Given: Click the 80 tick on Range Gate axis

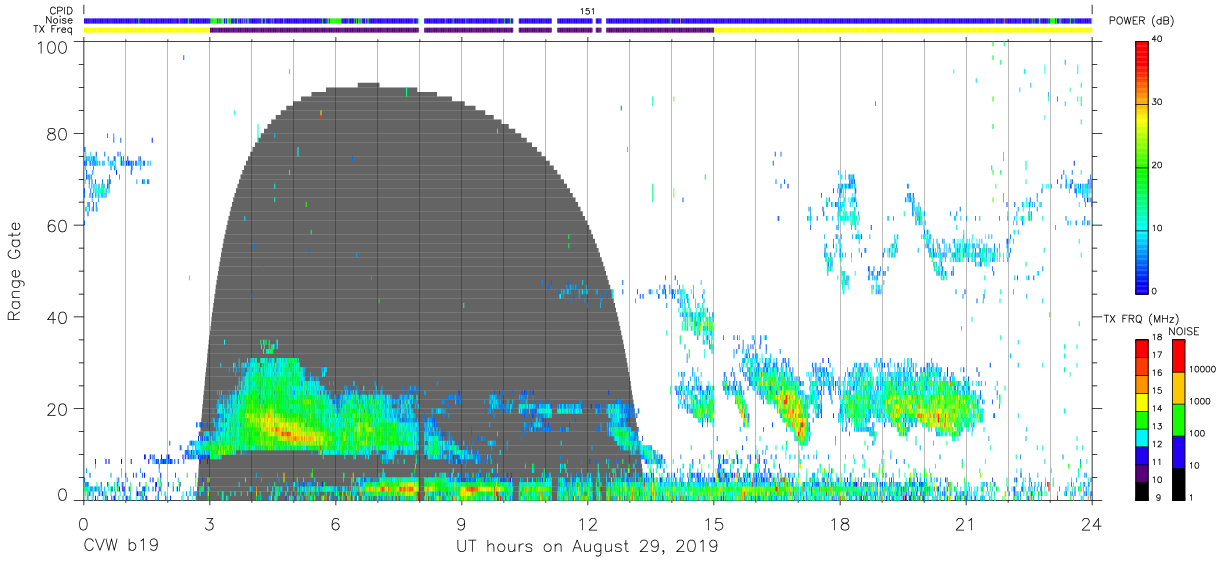Looking at the screenshot, I should [57, 134].
